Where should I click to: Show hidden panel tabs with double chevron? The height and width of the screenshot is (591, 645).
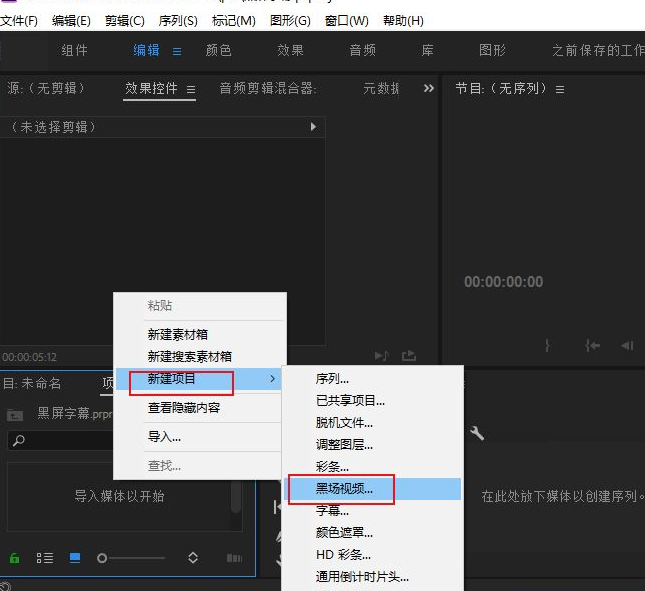(x=429, y=88)
